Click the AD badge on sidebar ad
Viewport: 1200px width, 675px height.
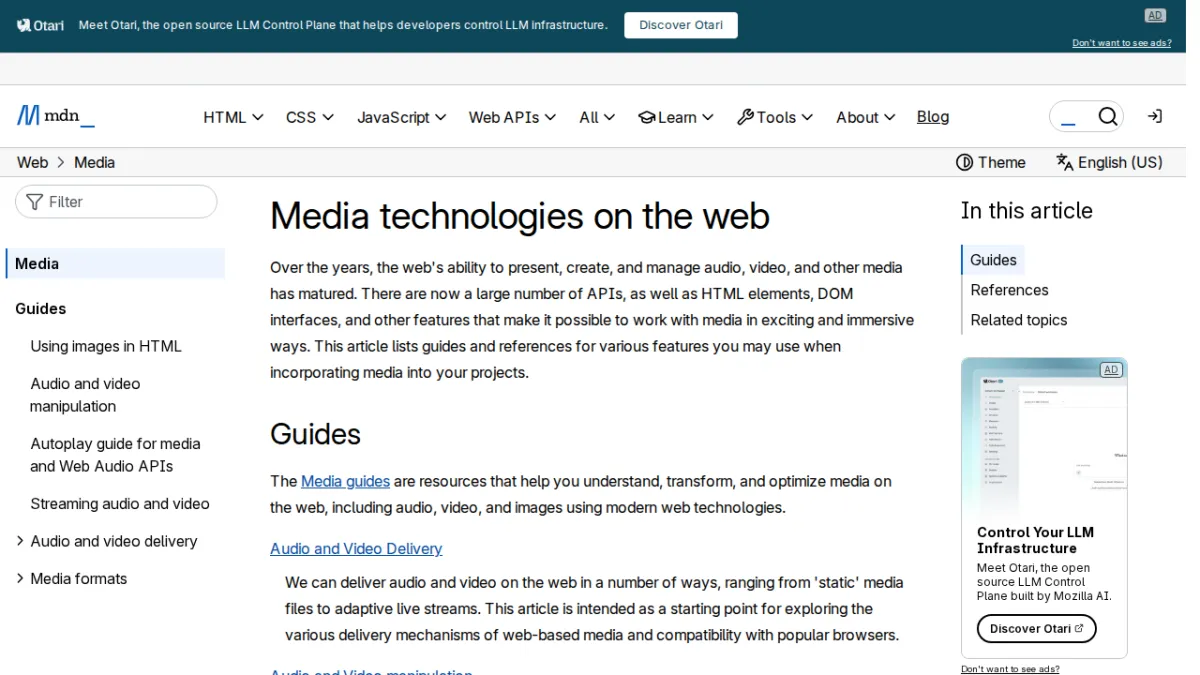(x=1111, y=370)
